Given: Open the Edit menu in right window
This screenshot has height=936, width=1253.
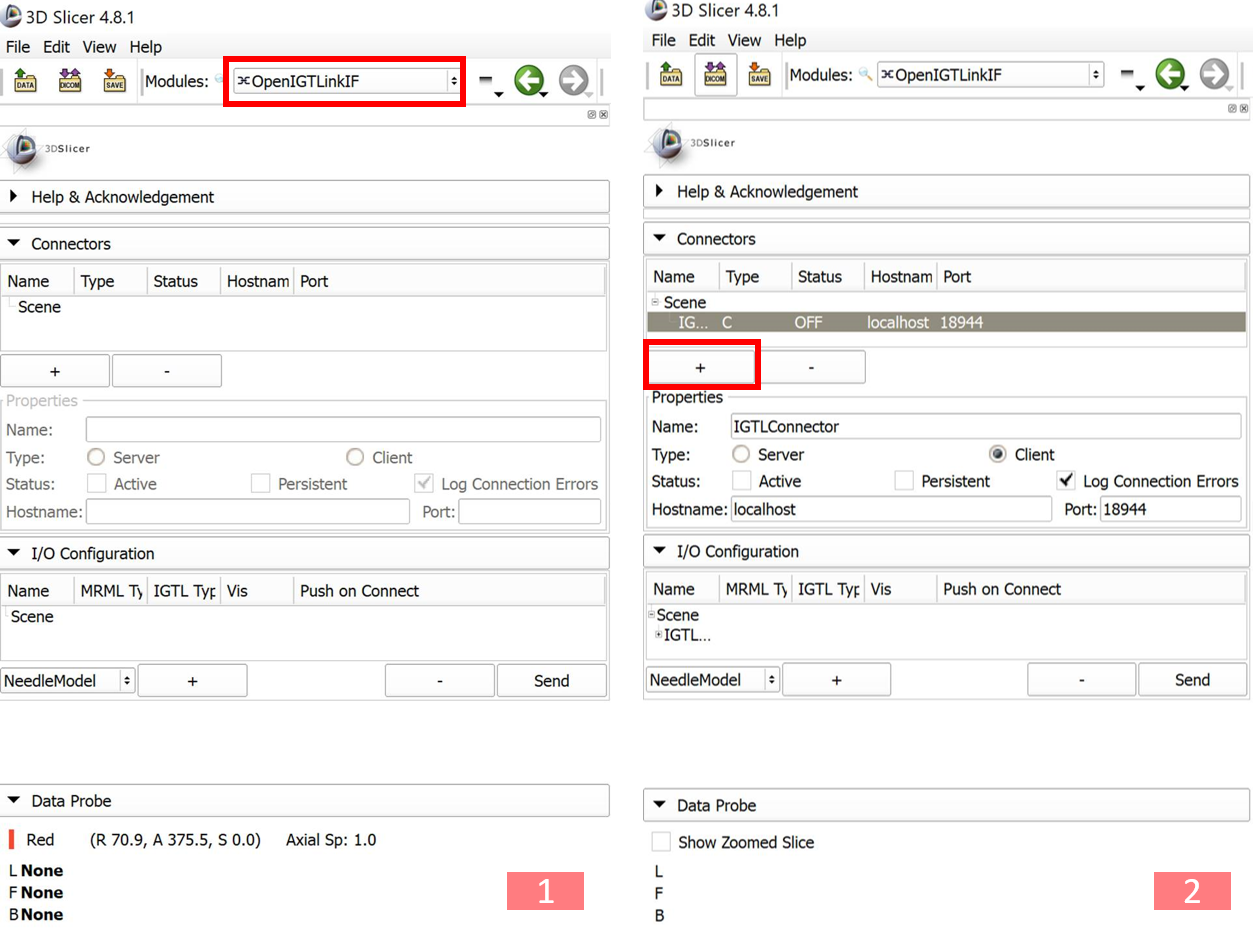Looking at the screenshot, I should tap(702, 40).
